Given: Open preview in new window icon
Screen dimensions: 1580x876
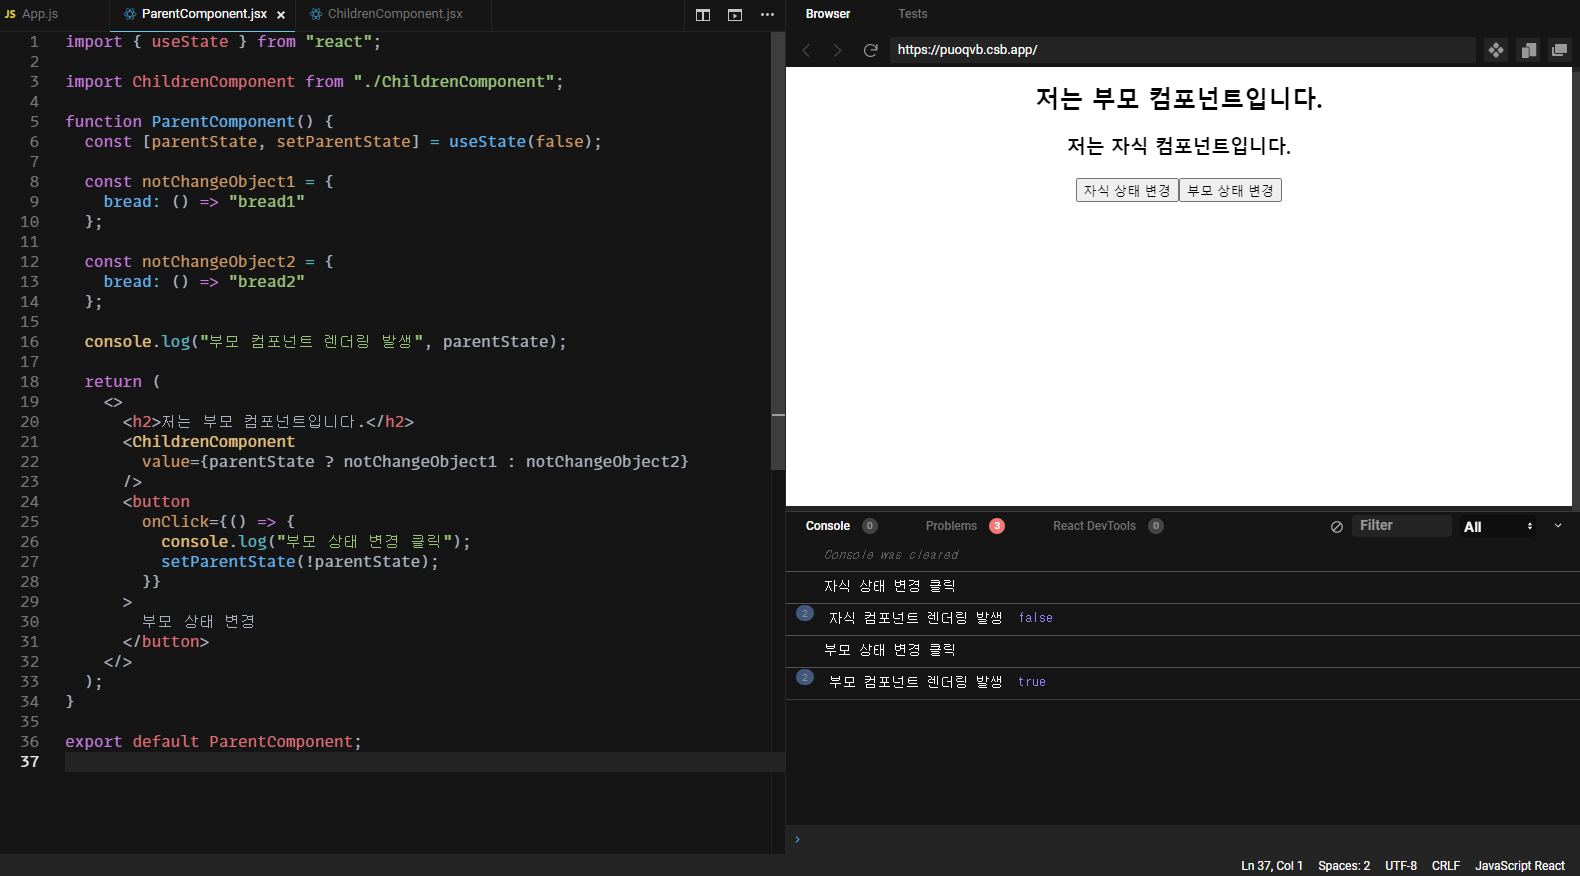Looking at the screenshot, I should (1559, 50).
